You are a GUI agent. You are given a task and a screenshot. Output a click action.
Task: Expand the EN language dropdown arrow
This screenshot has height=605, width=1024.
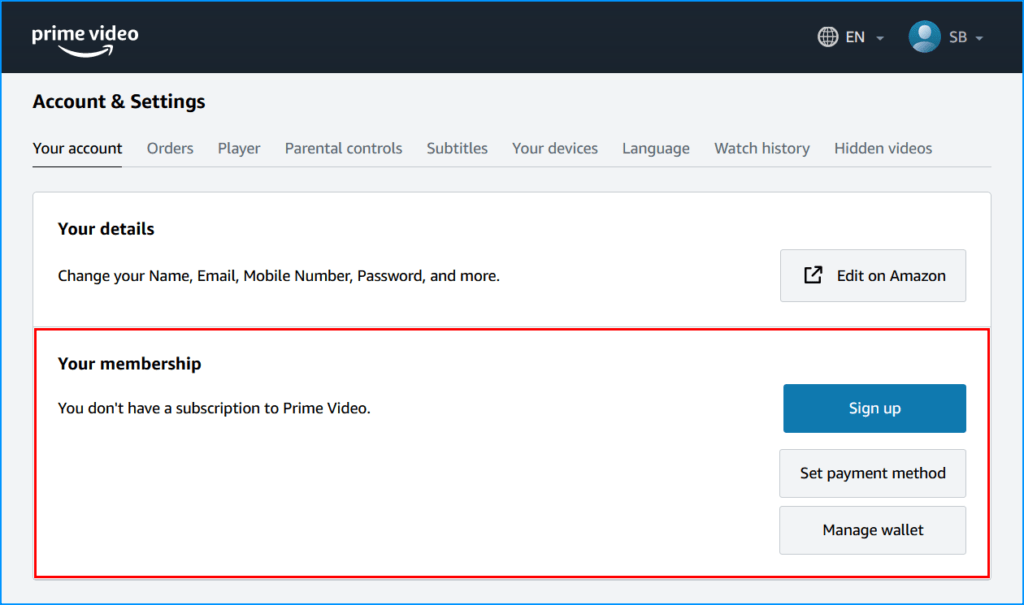point(880,38)
